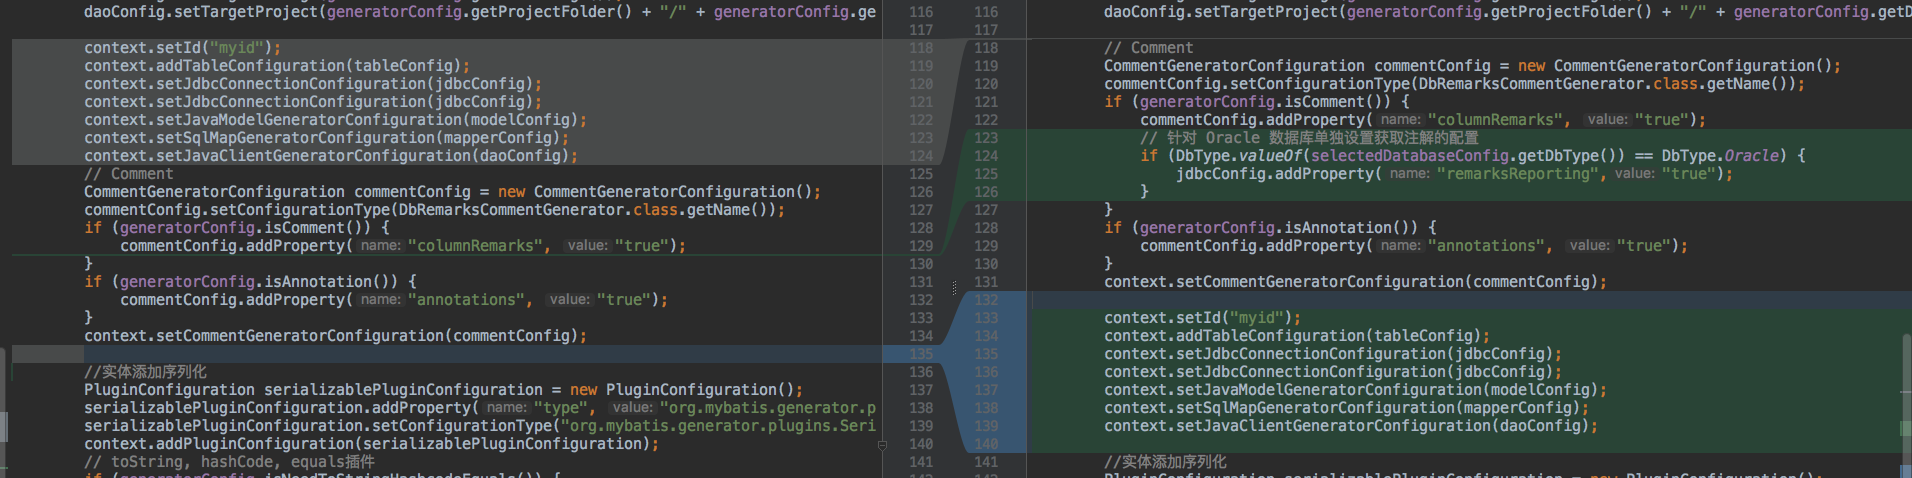Image resolution: width=1912 pixels, height=478 pixels.
Task: Click "//实体添加序列化" comment in right pane
Action: (x=1165, y=462)
